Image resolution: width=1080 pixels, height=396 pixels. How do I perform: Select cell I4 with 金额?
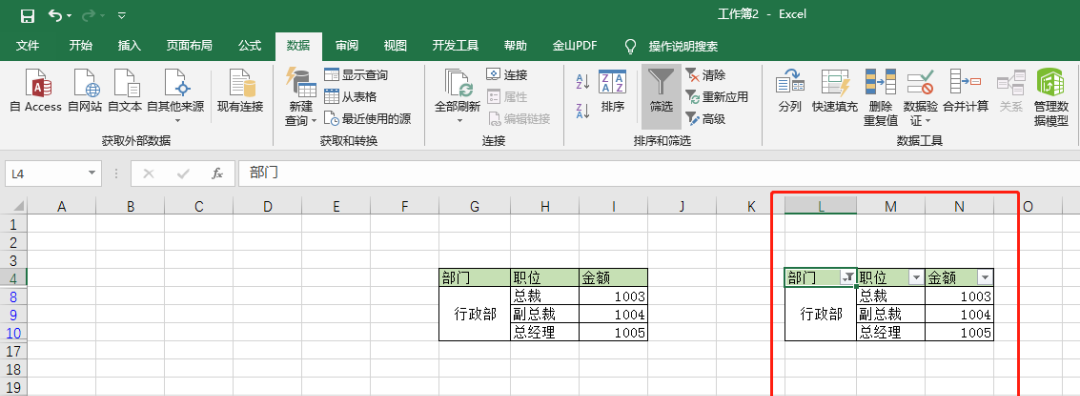614,278
